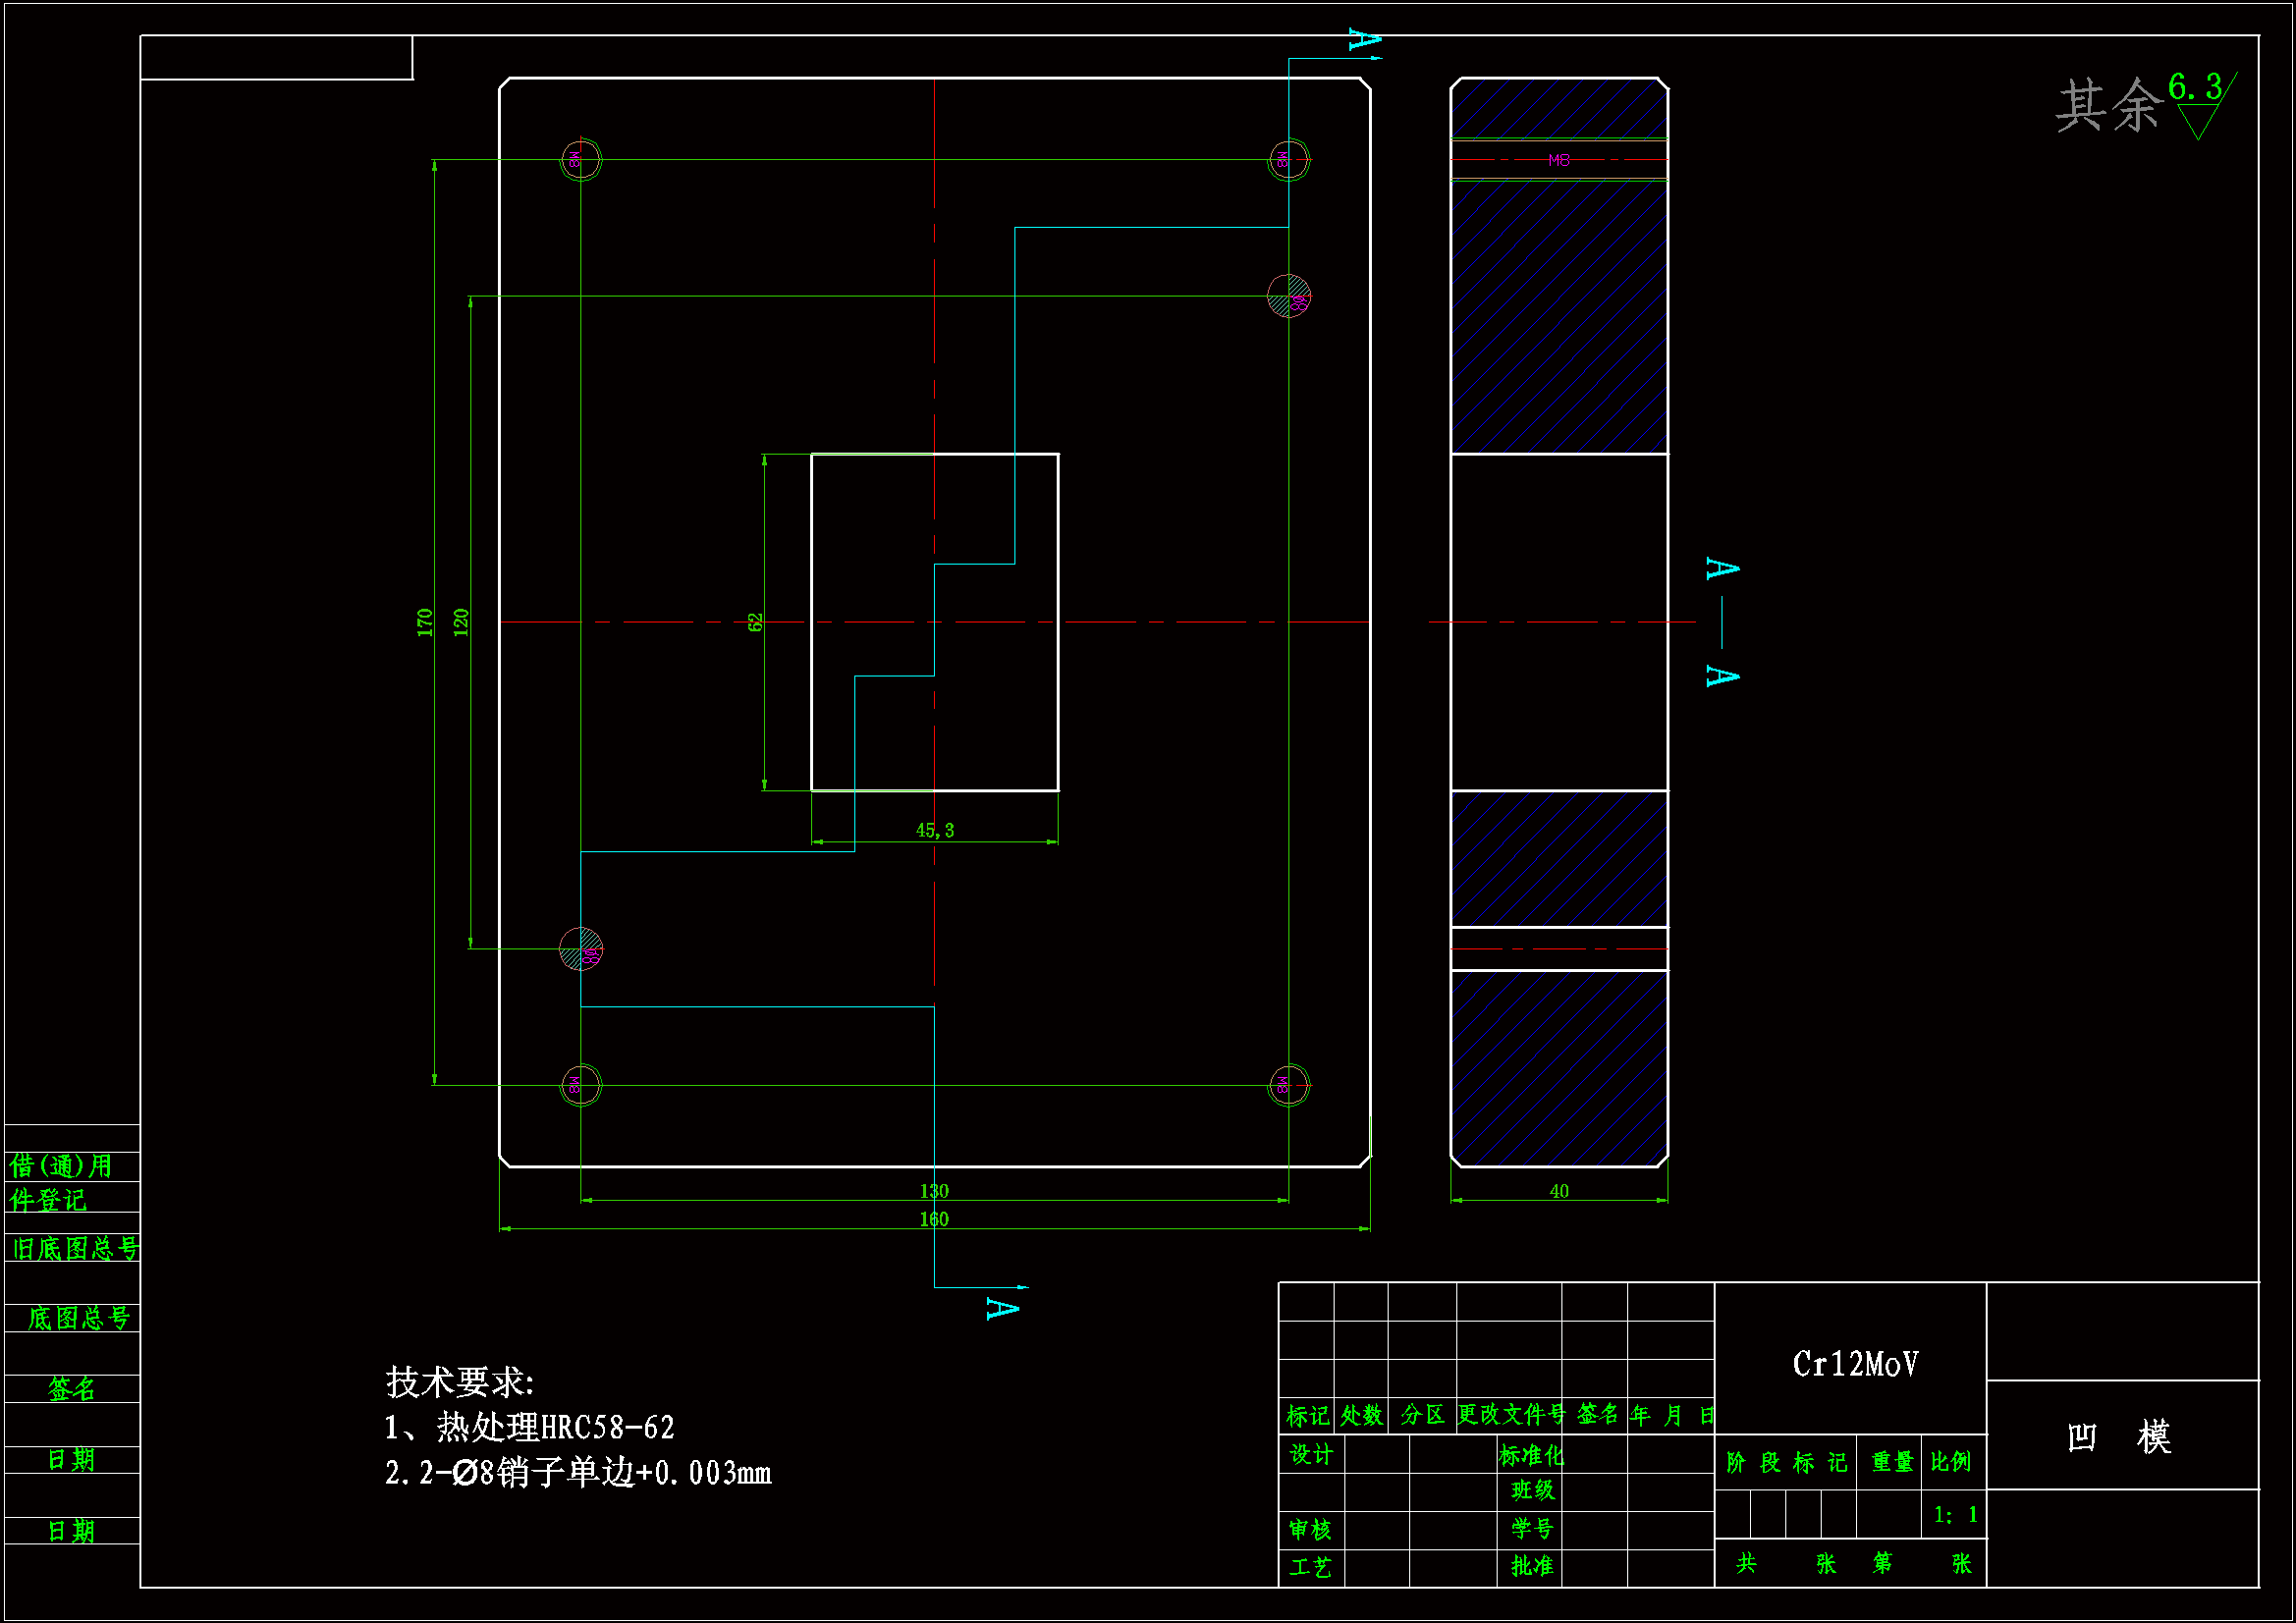Click the 设计 label in title block

point(1310,1454)
